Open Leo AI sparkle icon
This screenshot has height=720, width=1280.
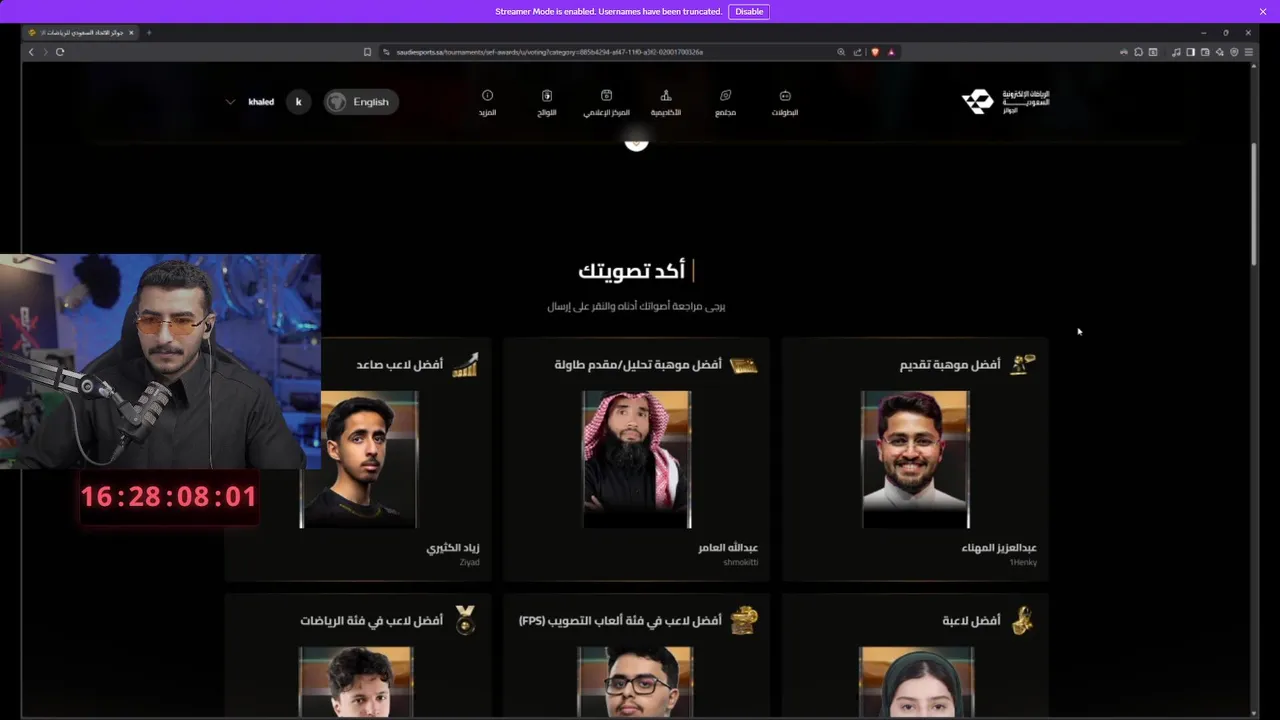[x=1220, y=52]
